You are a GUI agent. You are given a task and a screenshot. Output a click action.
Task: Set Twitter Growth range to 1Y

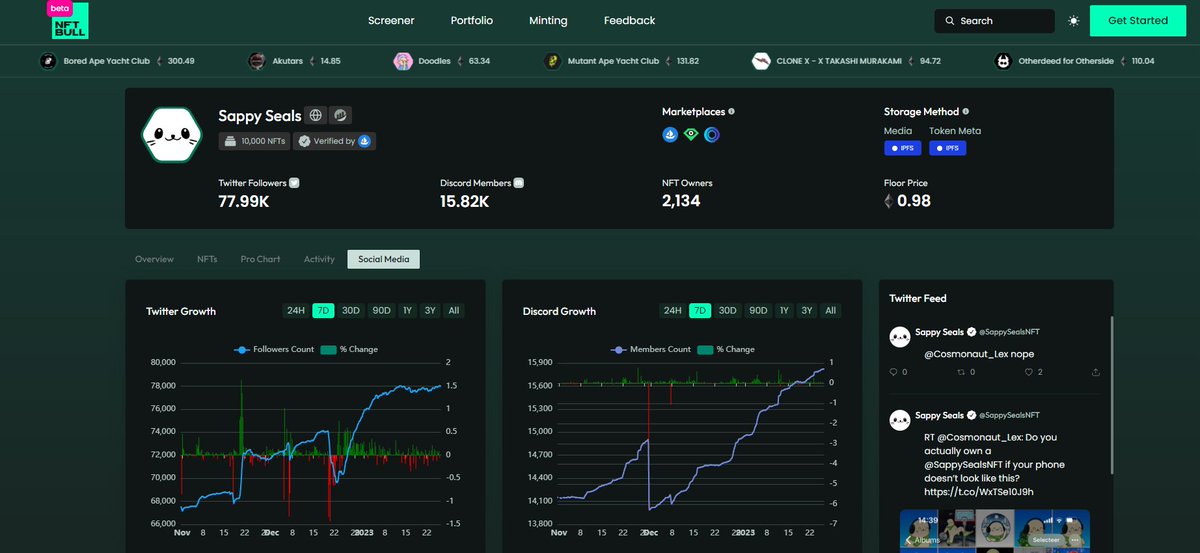click(407, 311)
